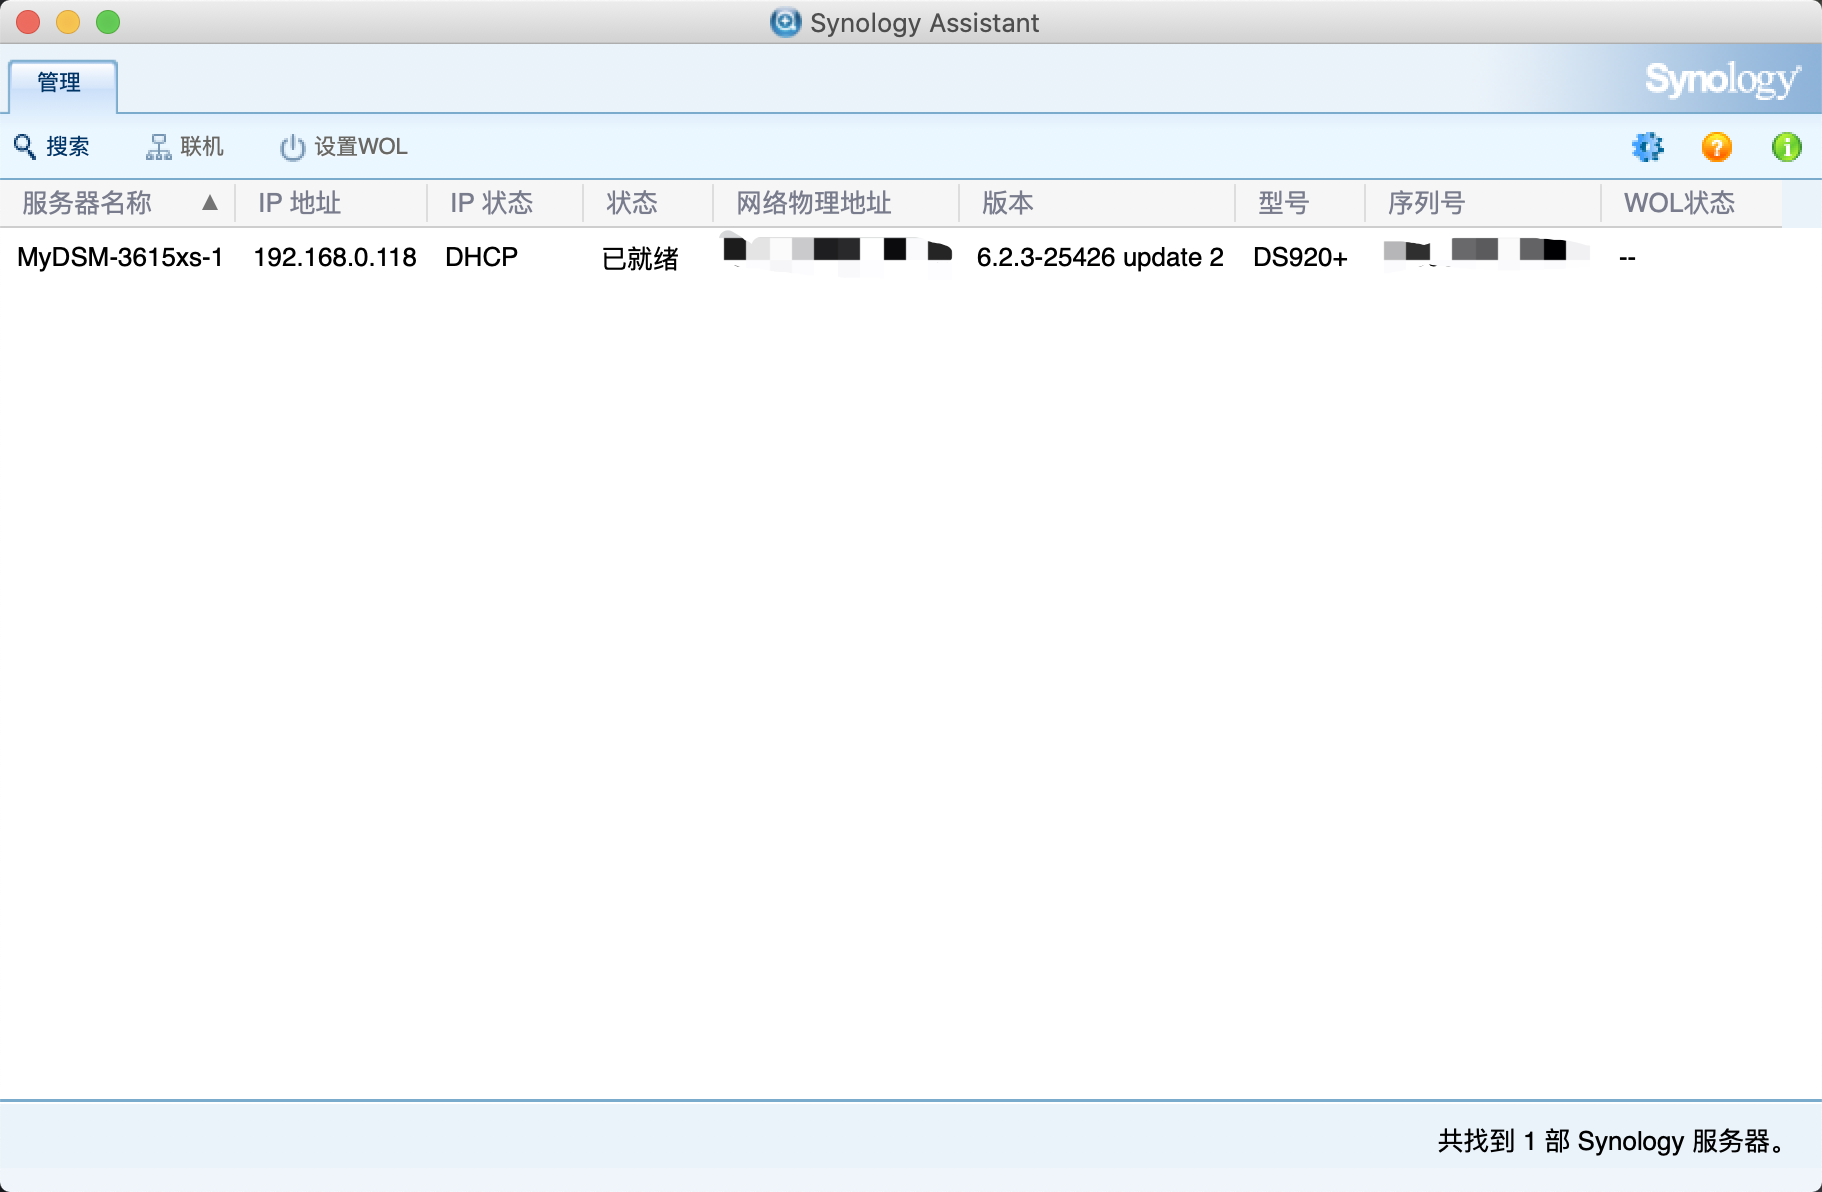The width and height of the screenshot is (1822, 1192).
Task: Click the DHCP status cell
Action: [x=481, y=258]
